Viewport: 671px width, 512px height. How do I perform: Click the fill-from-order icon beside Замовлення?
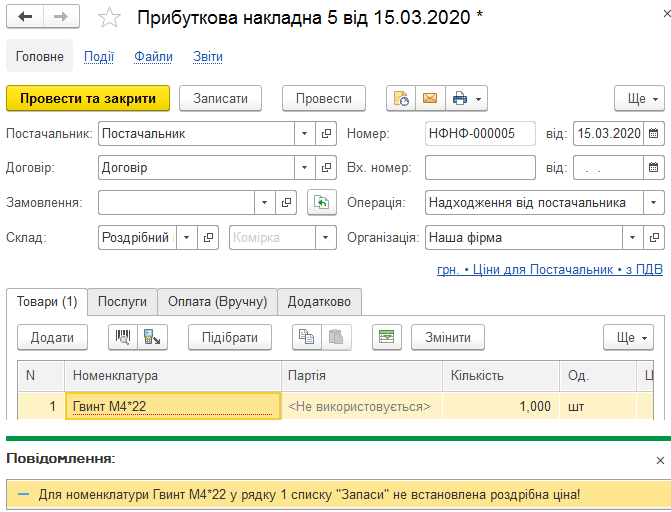point(322,202)
